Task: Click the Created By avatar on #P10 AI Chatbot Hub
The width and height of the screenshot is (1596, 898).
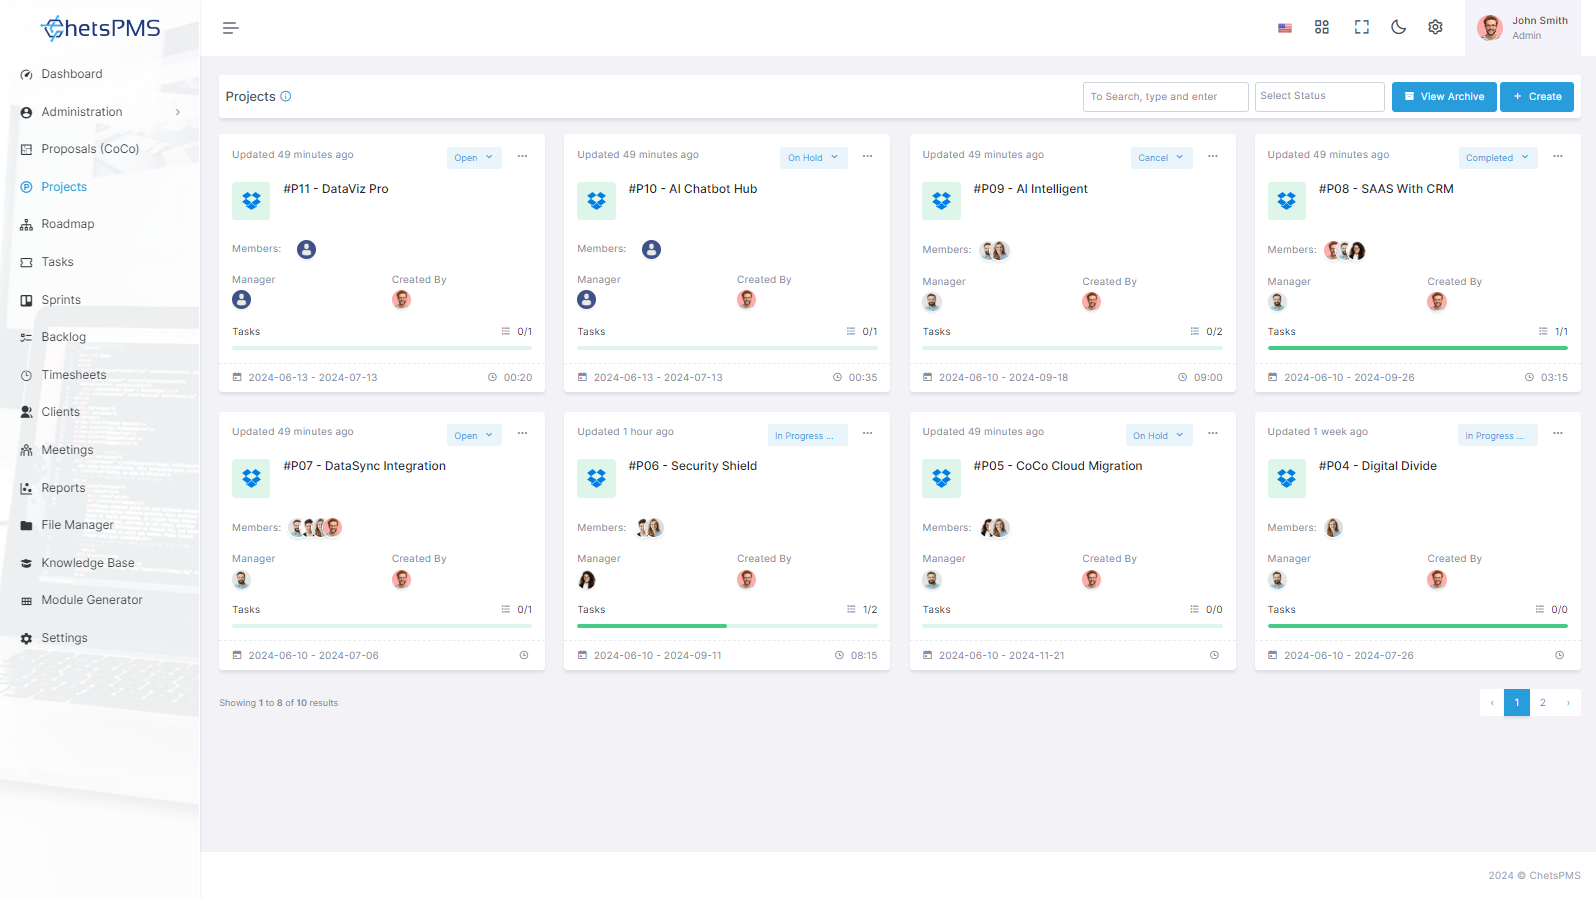Action: 746,299
